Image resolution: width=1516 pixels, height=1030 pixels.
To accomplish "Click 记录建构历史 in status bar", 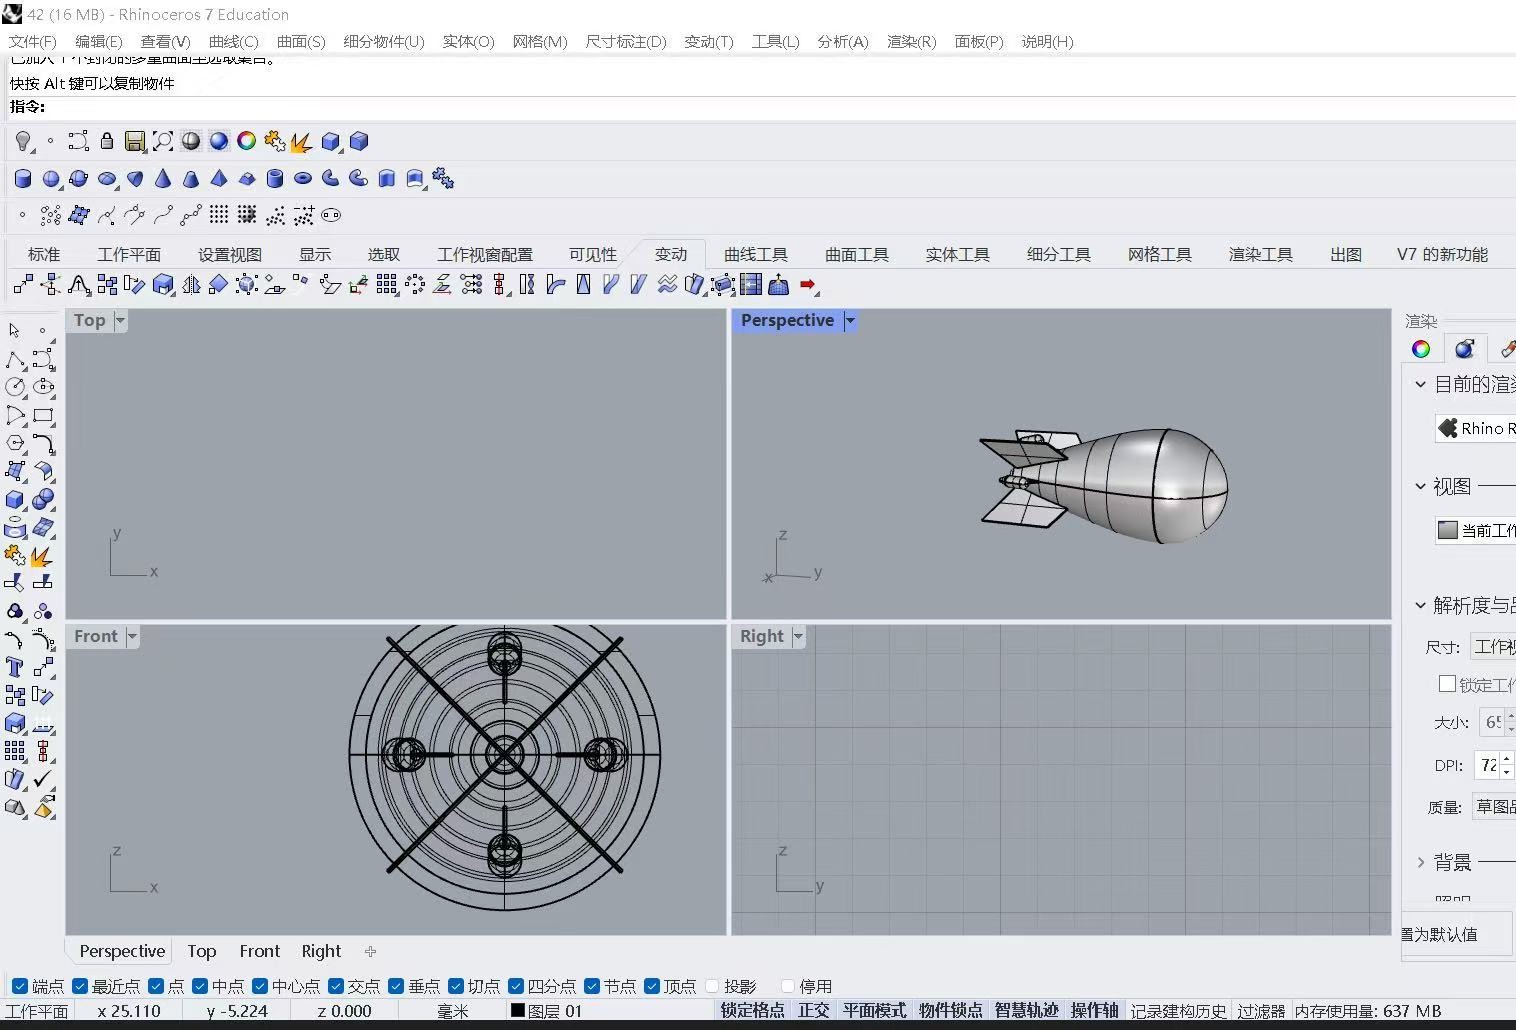I will 1178,1011.
